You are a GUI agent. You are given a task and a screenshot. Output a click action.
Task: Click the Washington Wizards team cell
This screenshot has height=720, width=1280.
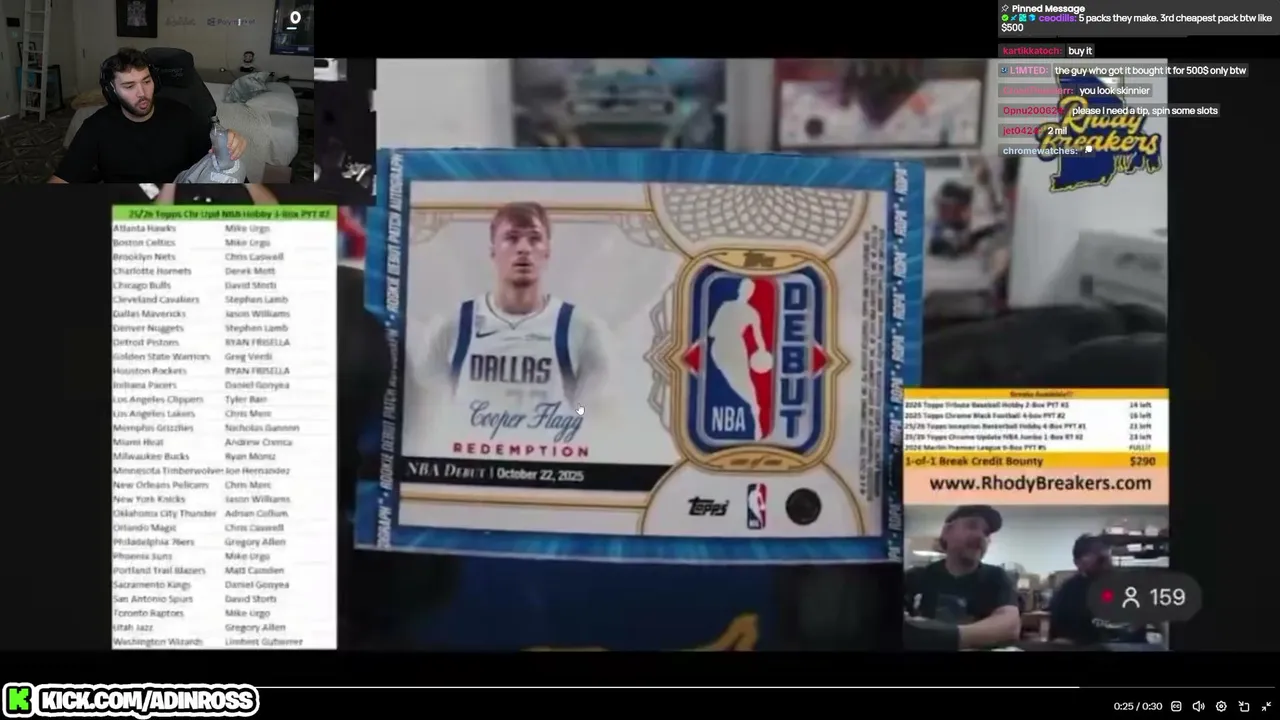(x=158, y=641)
